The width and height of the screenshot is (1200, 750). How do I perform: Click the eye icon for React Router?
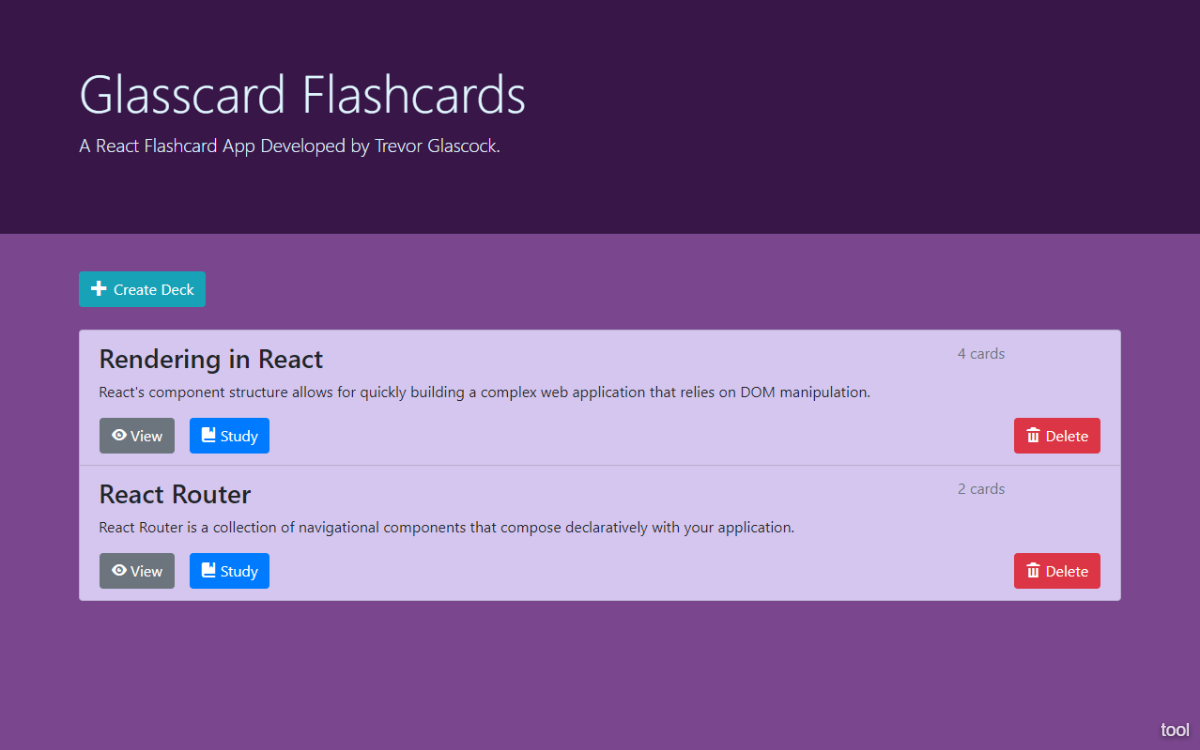pyautogui.click(x=119, y=571)
